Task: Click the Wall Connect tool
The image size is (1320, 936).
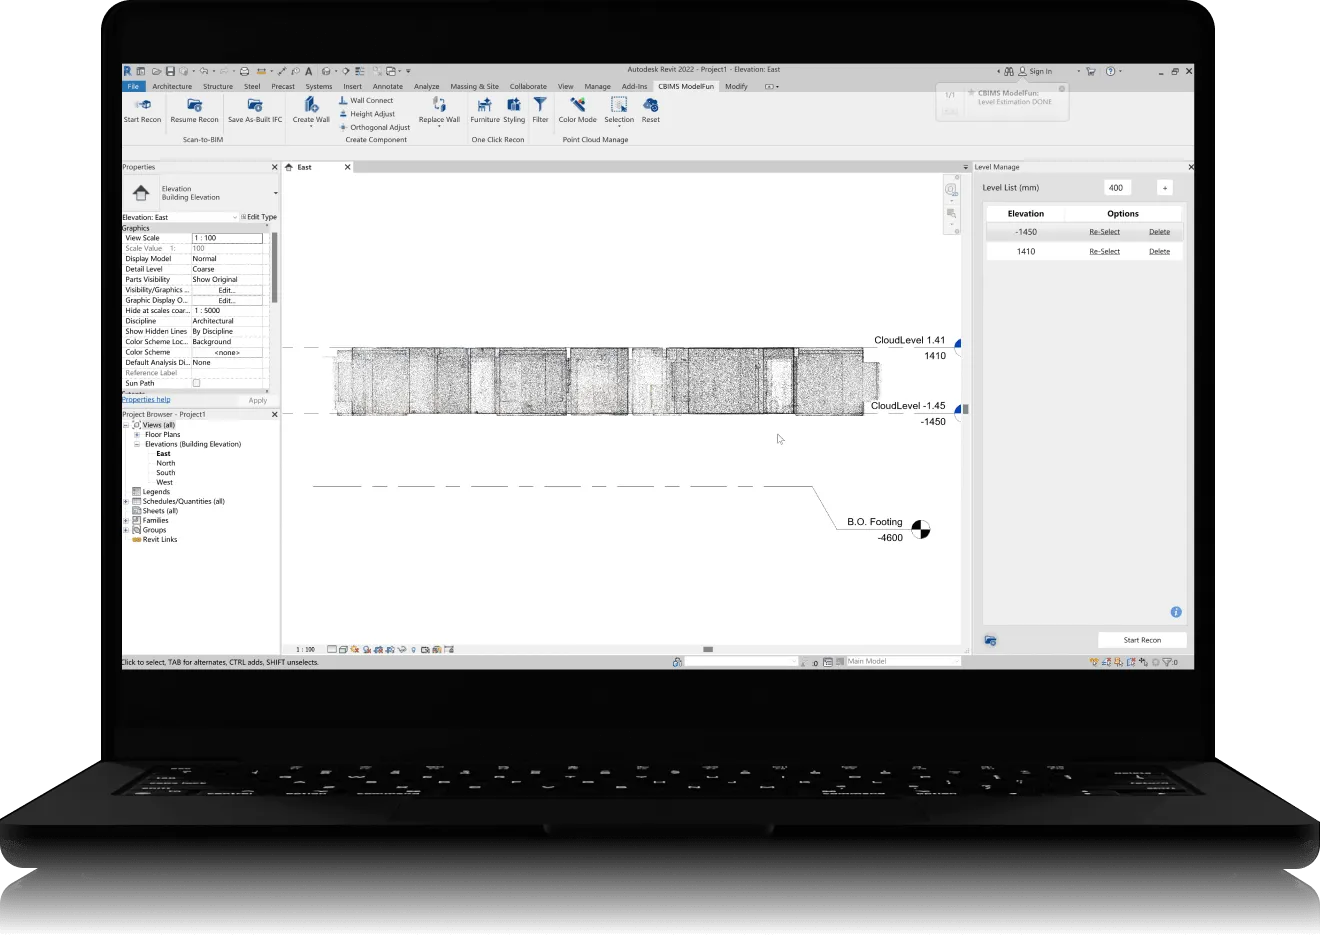Action: click(371, 101)
